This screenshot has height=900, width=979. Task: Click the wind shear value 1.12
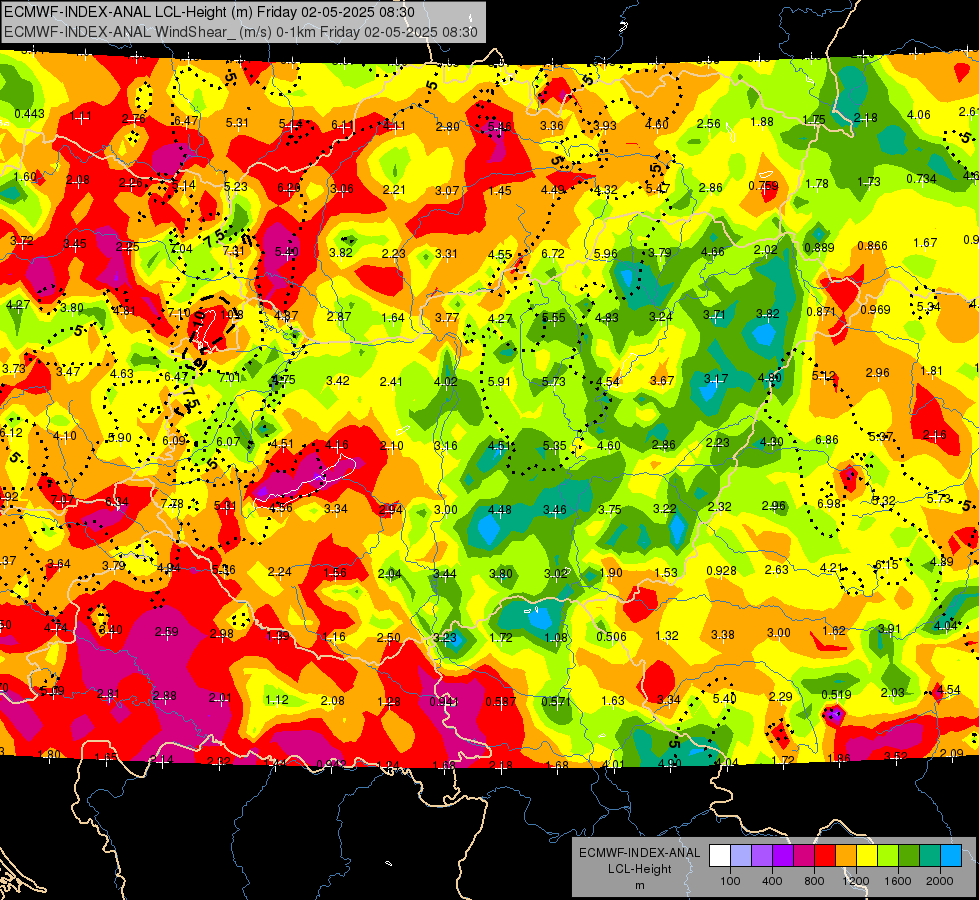[277, 700]
